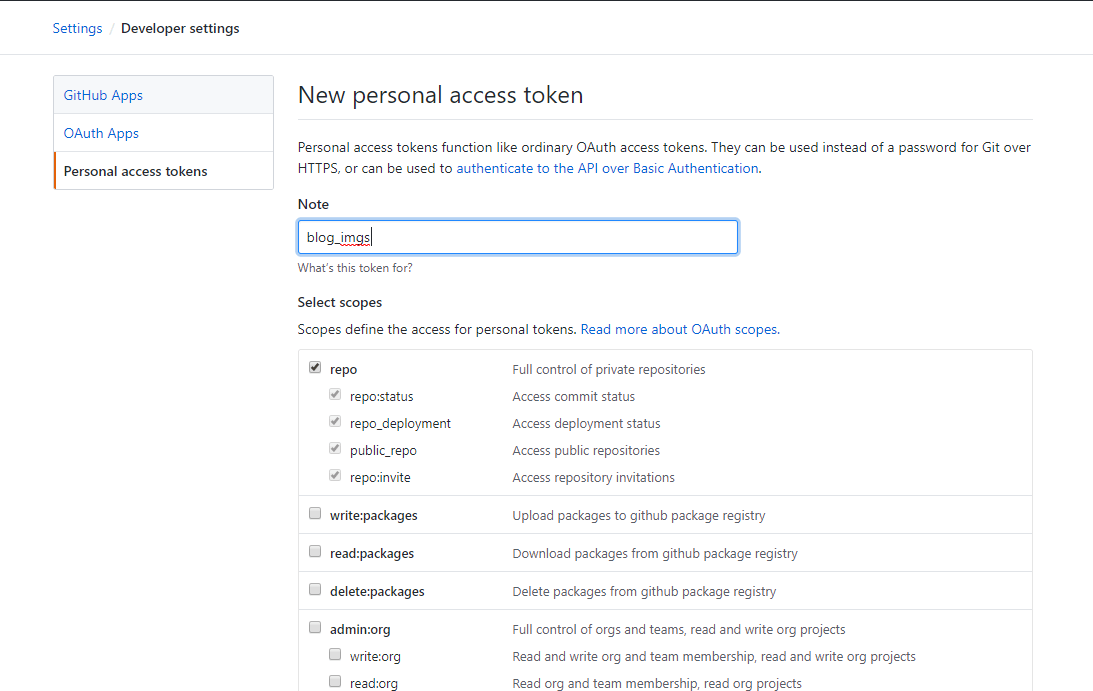
Task: Check the read:org checkbox
Action: pos(335,680)
